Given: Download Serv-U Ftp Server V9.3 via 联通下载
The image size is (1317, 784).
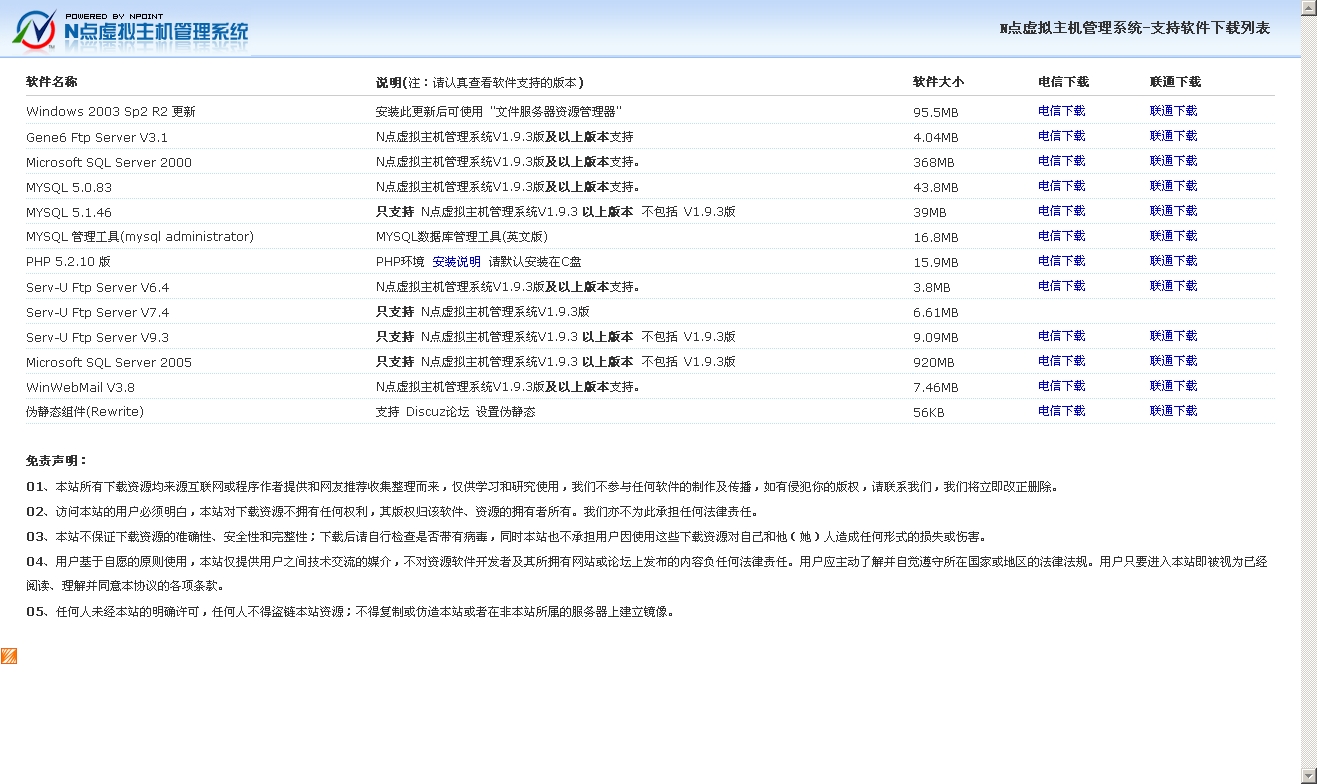Looking at the screenshot, I should (x=1173, y=336).
